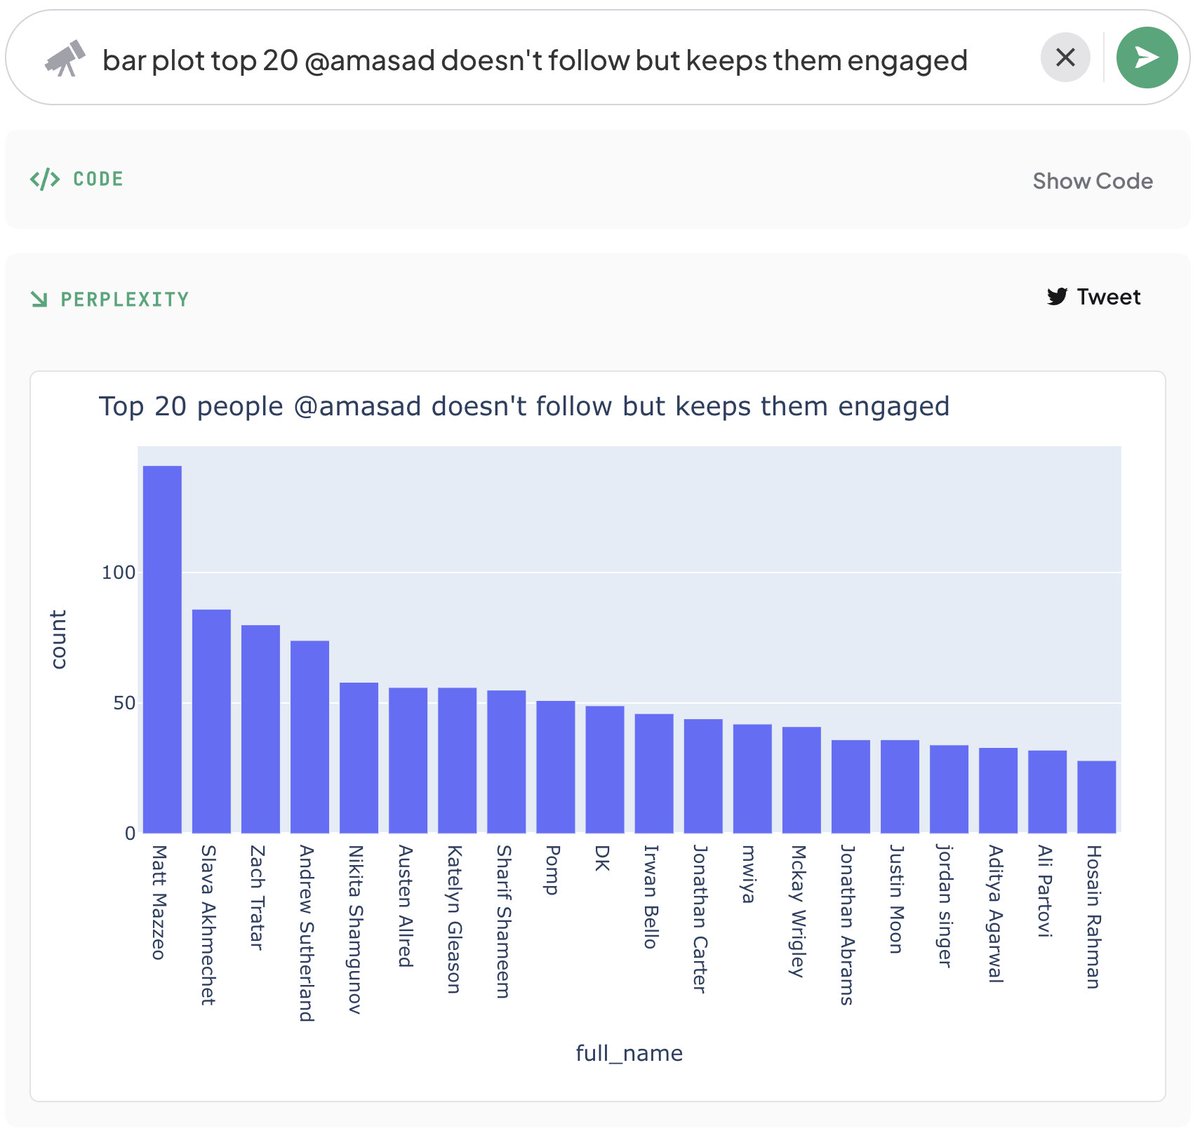
Task: Click the Hosain Rahman bar
Action: 1097,797
